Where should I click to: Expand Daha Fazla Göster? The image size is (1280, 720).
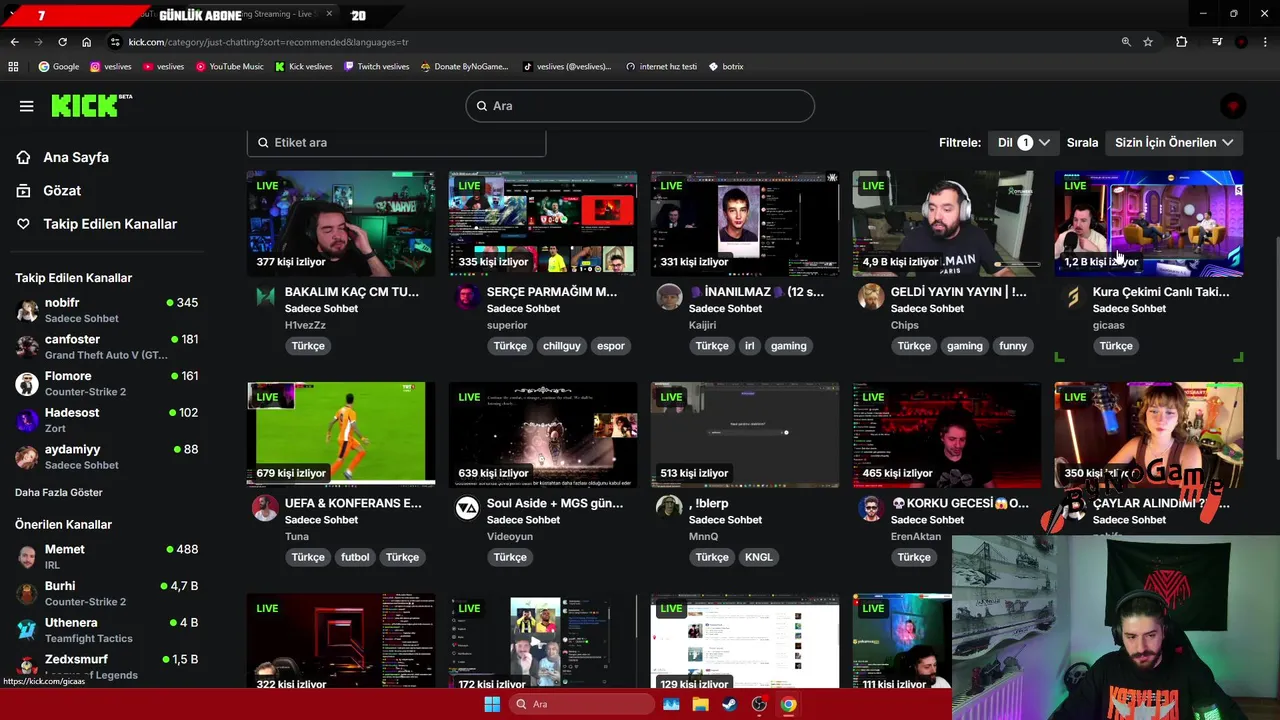[x=59, y=492]
